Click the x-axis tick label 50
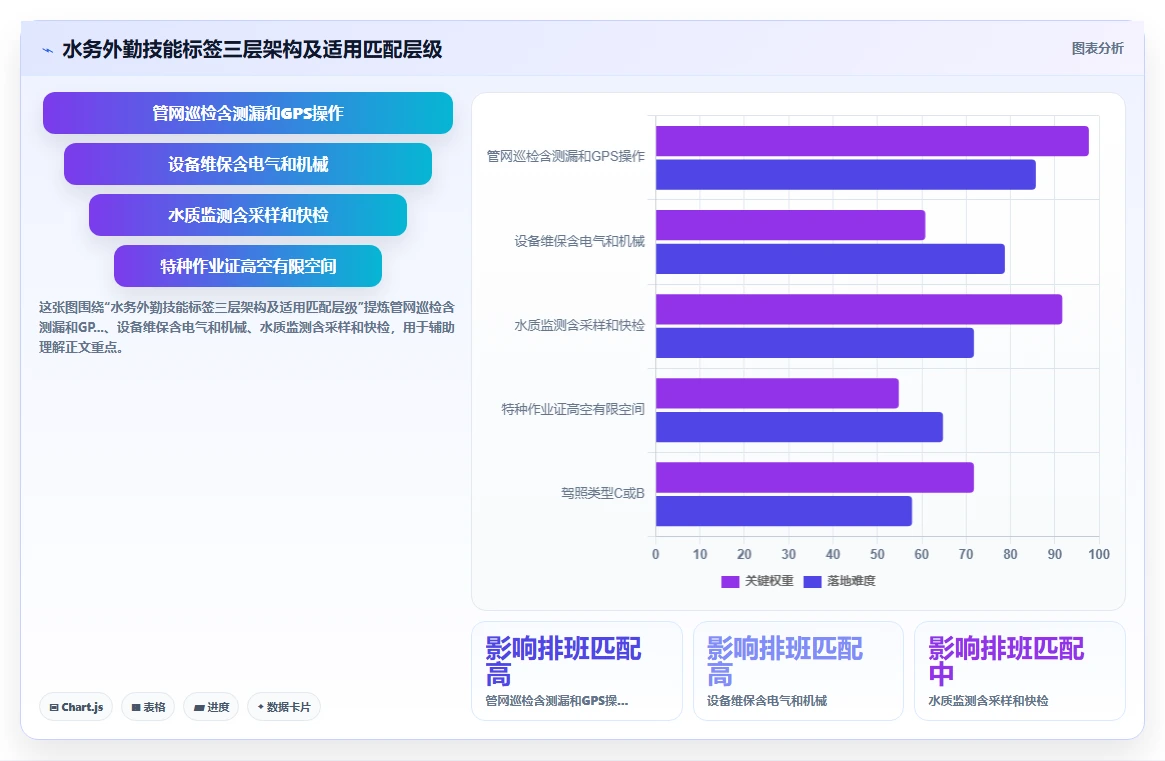Screen dimensions: 1165x761 877,554
